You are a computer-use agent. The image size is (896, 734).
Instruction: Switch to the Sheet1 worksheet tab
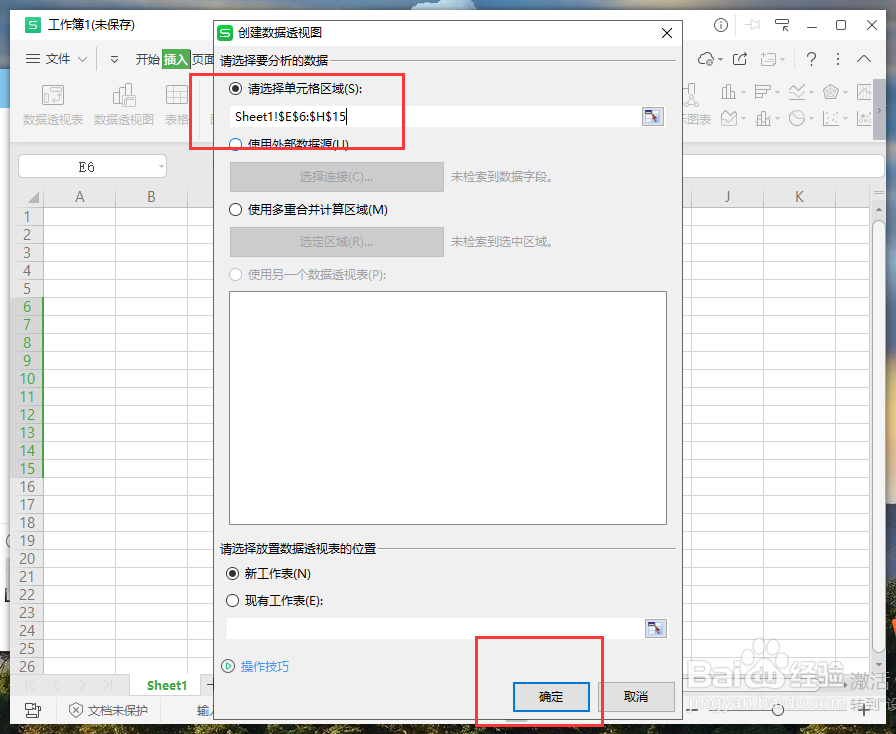tap(167, 685)
